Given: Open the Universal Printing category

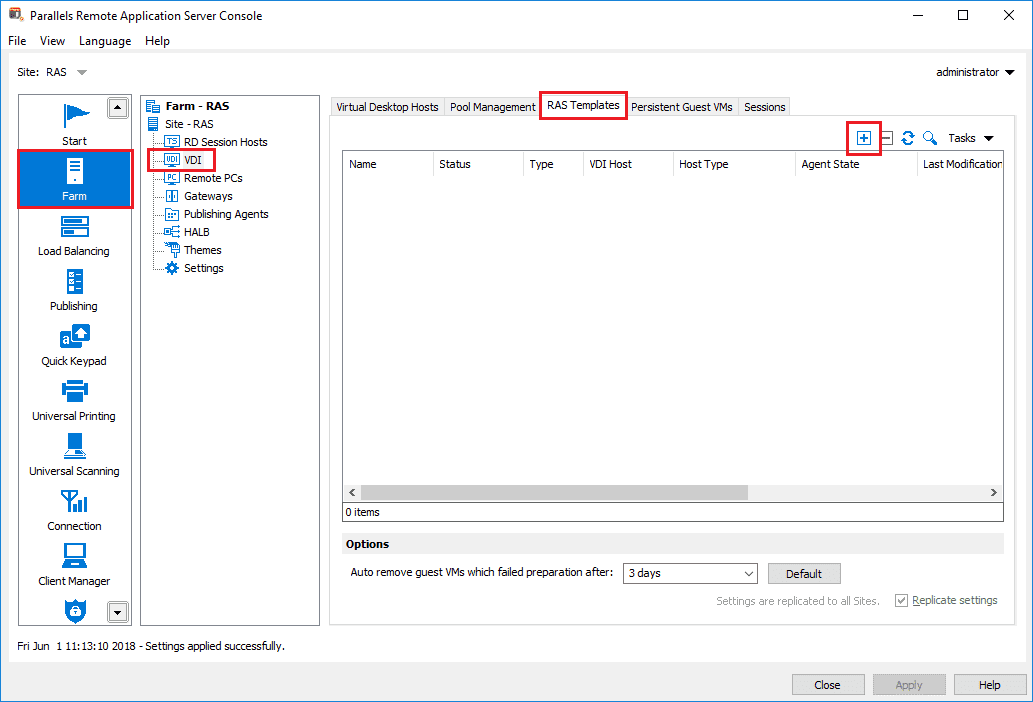Looking at the screenshot, I should (74, 401).
